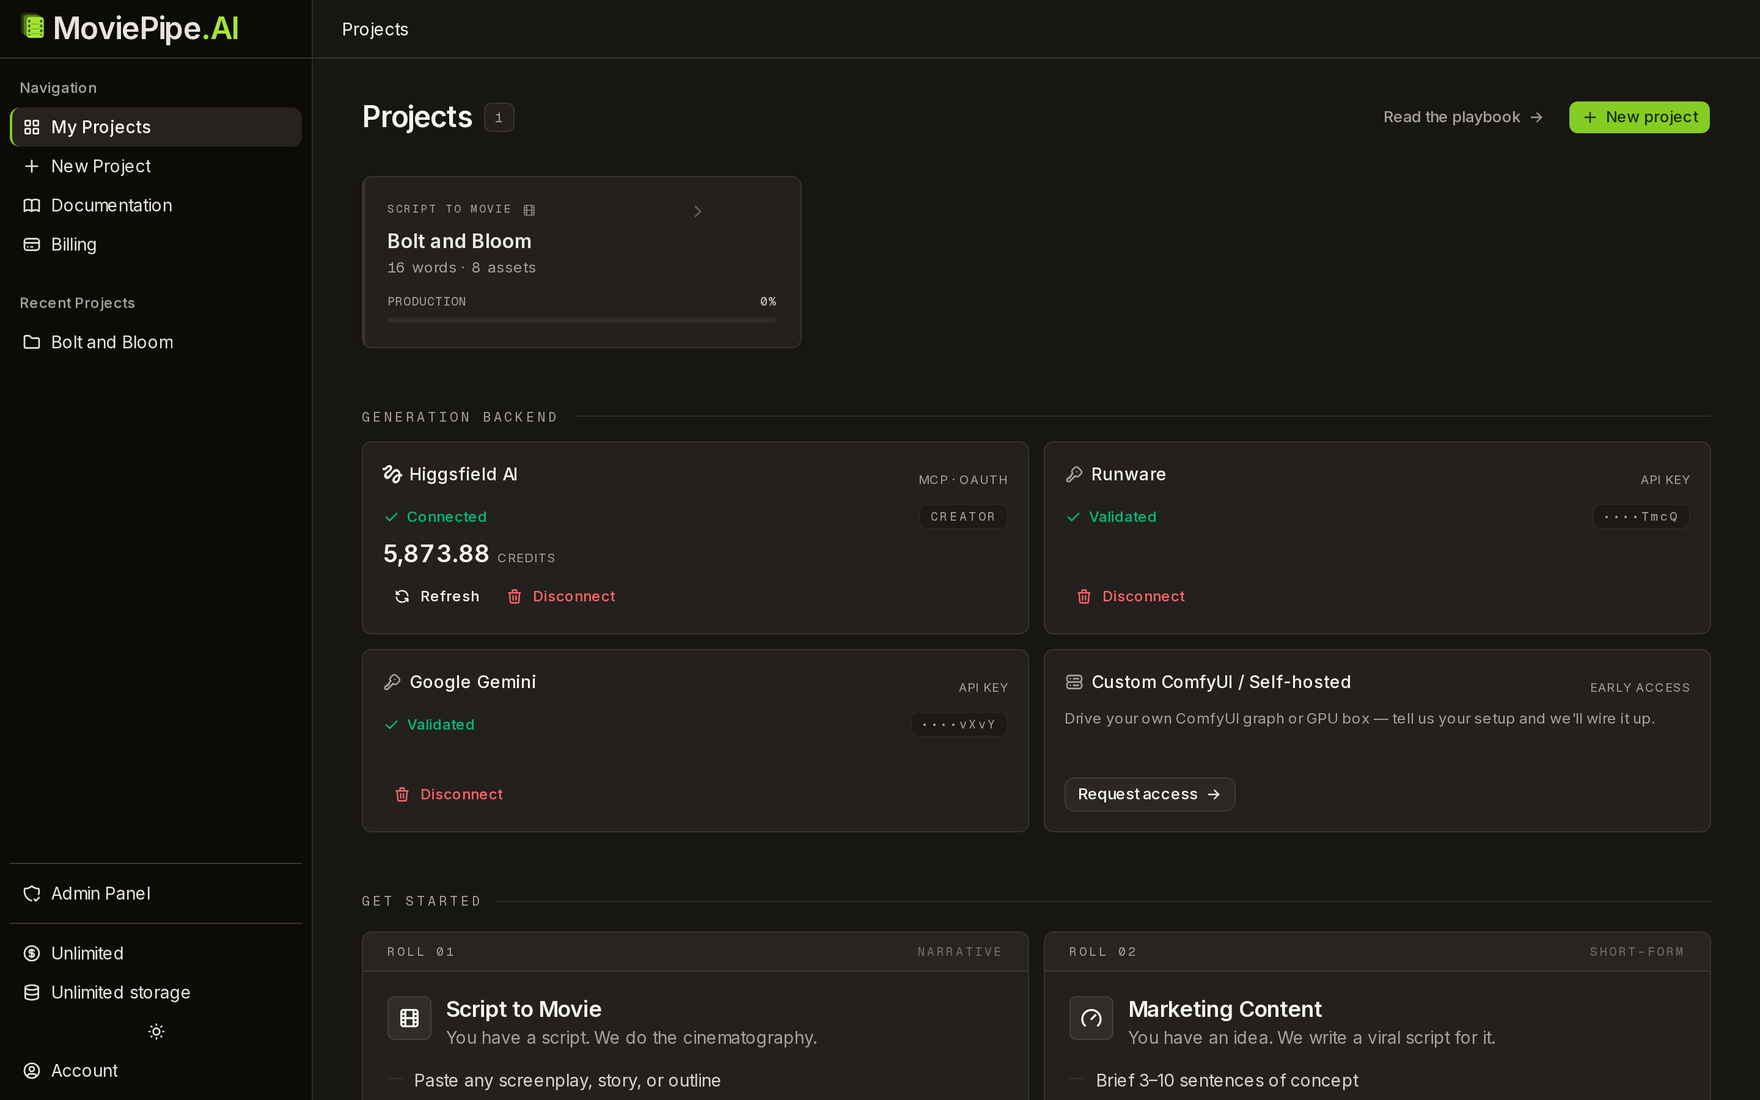This screenshot has width=1760, height=1100.
Task: Click the gauge icon on Marketing Content
Action: (x=1091, y=1018)
